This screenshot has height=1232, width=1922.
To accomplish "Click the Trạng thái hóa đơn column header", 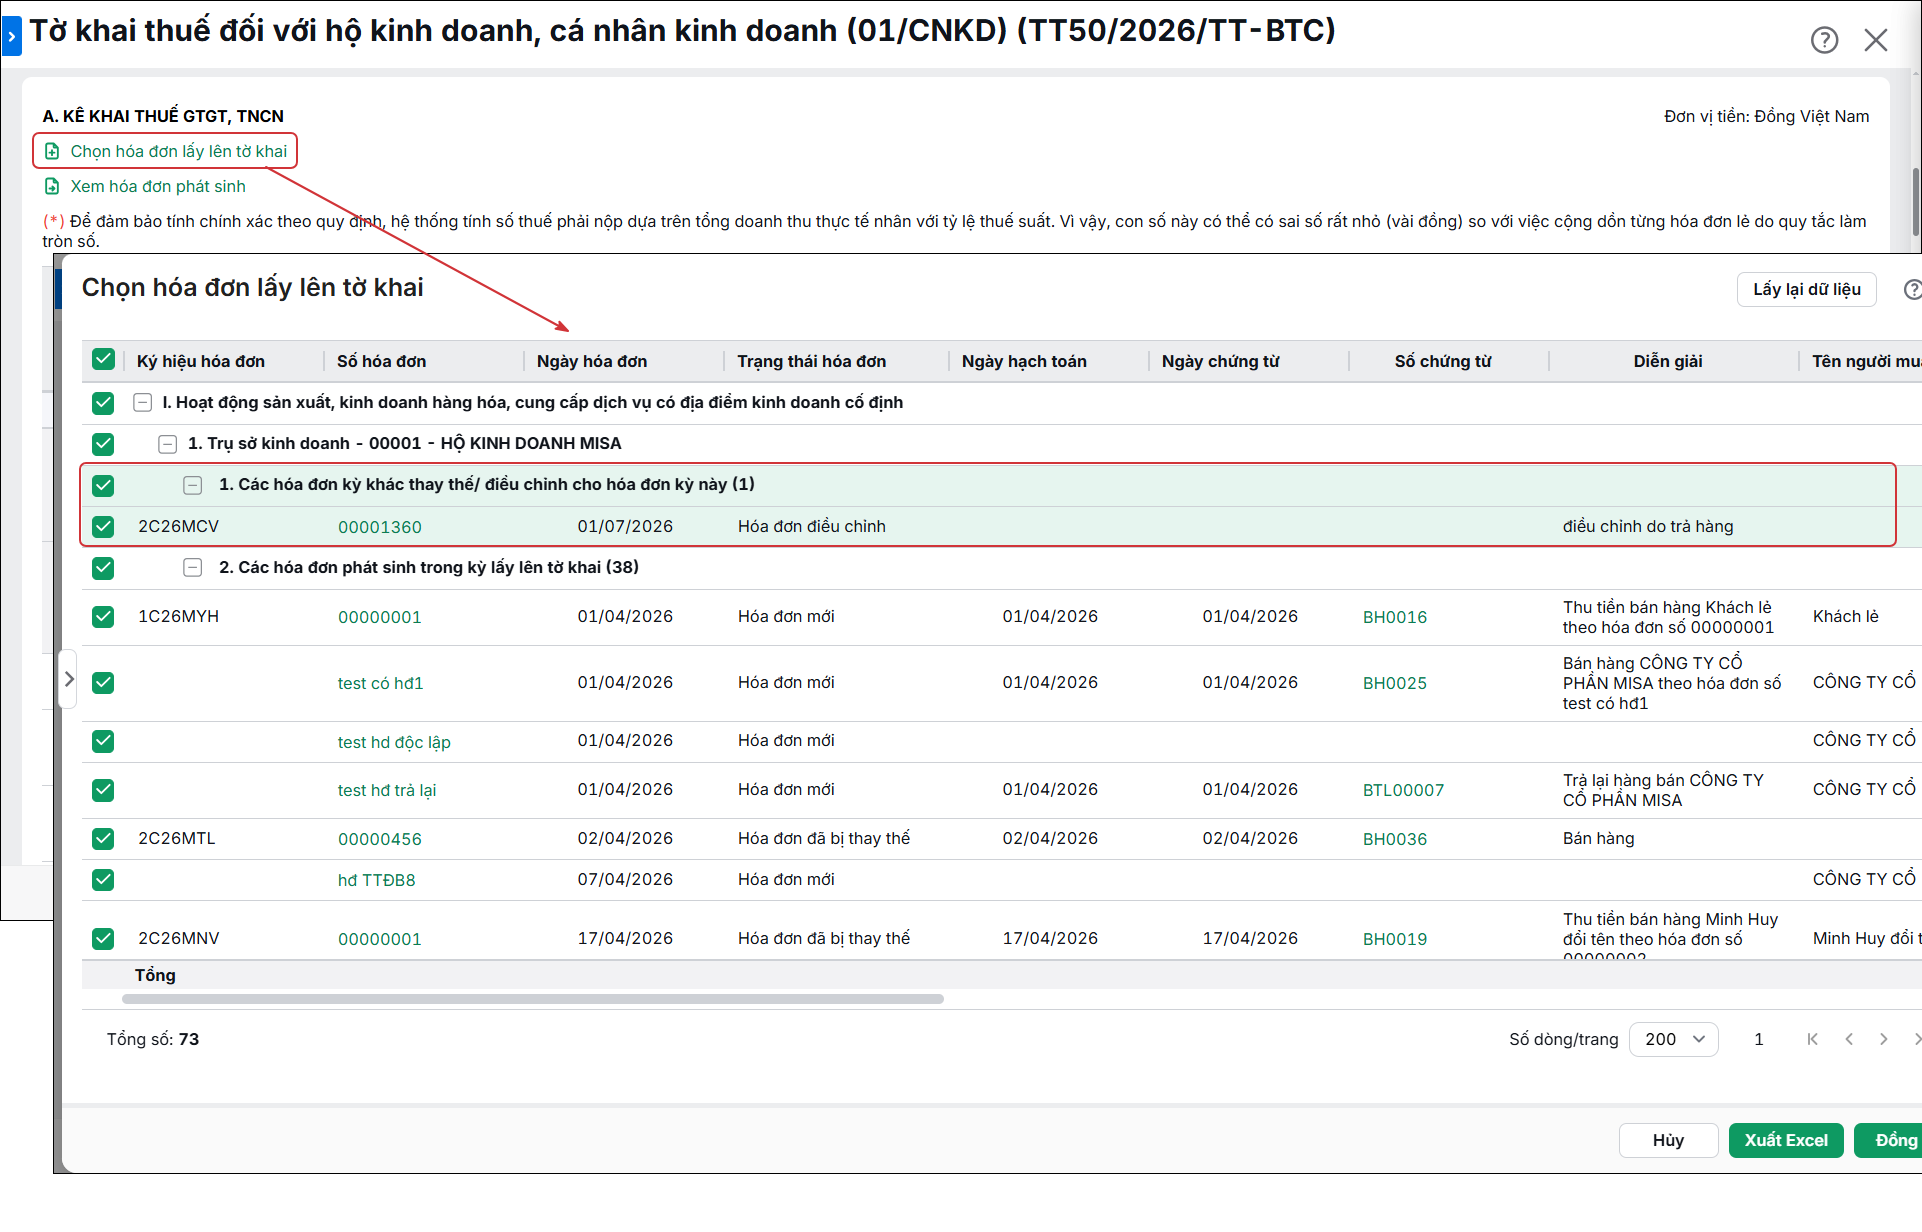I will click(811, 361).
